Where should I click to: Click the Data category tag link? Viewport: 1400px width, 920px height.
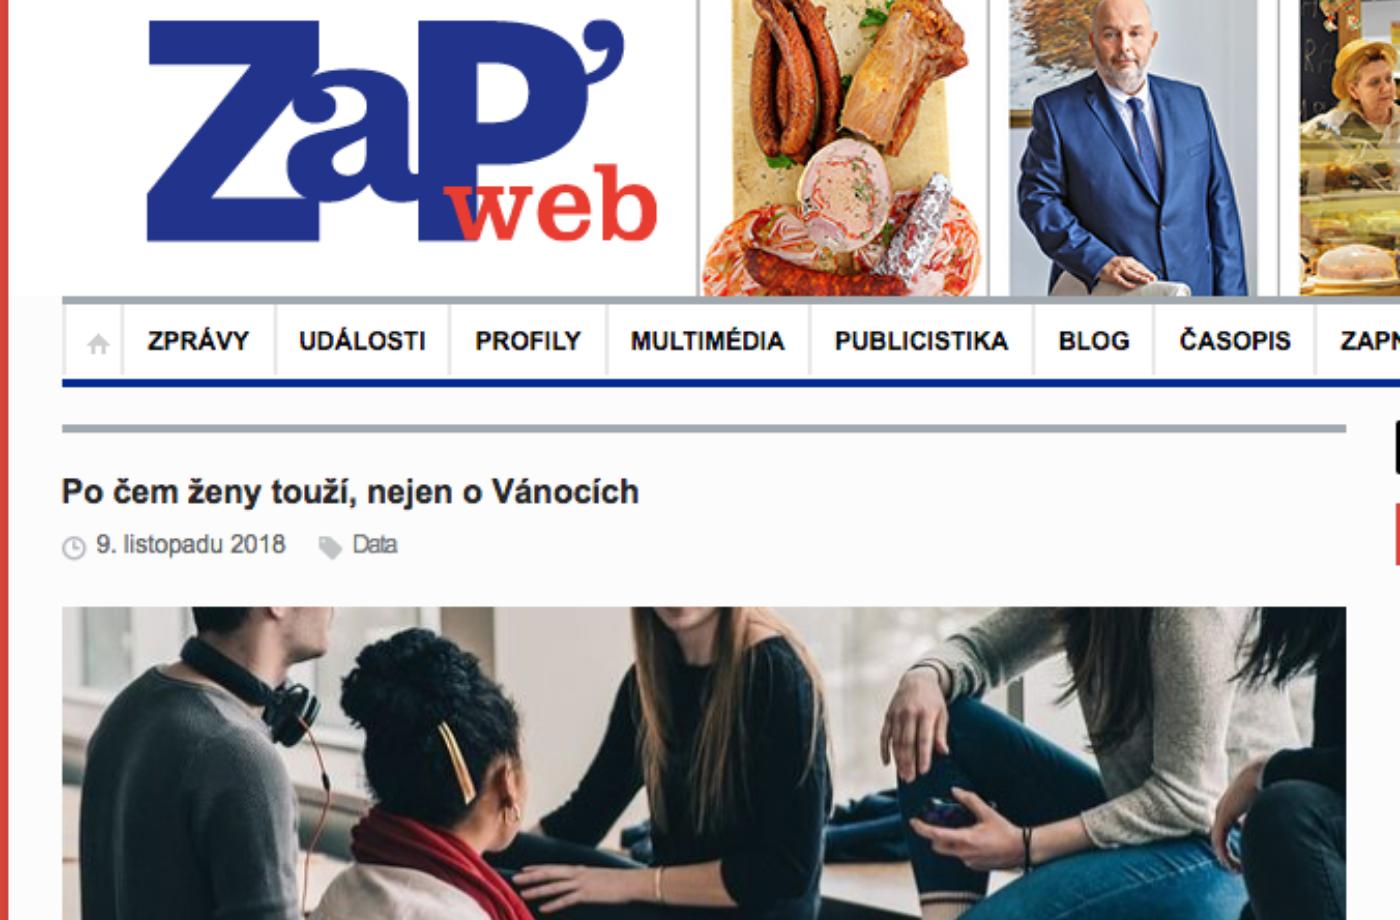pyautogui.click(x=375, y=545)
